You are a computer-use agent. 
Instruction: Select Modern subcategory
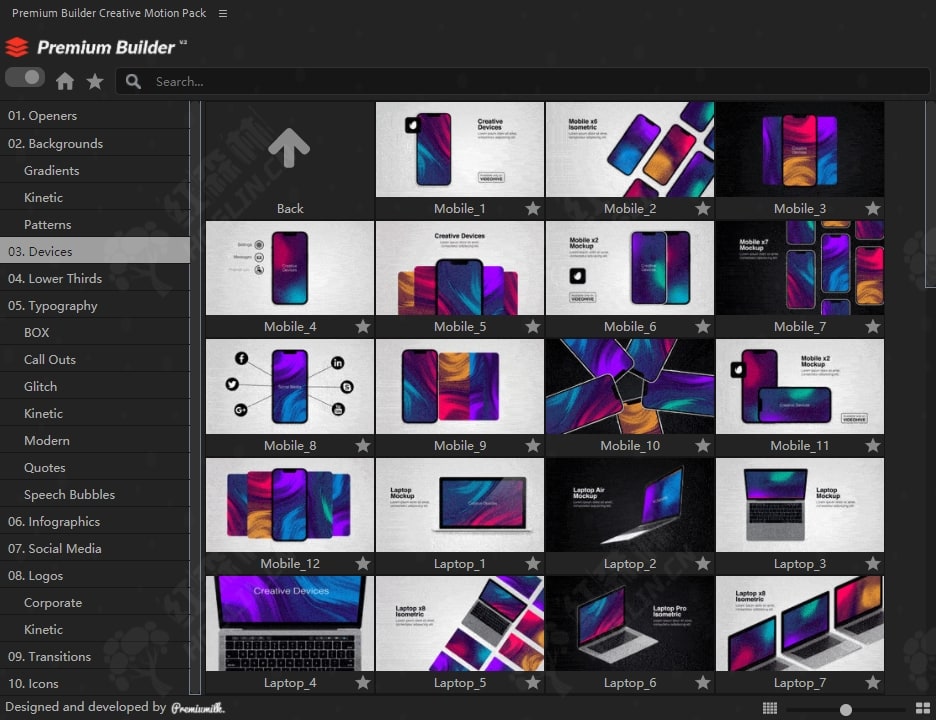pyautogui.click(x=95, y=441)
